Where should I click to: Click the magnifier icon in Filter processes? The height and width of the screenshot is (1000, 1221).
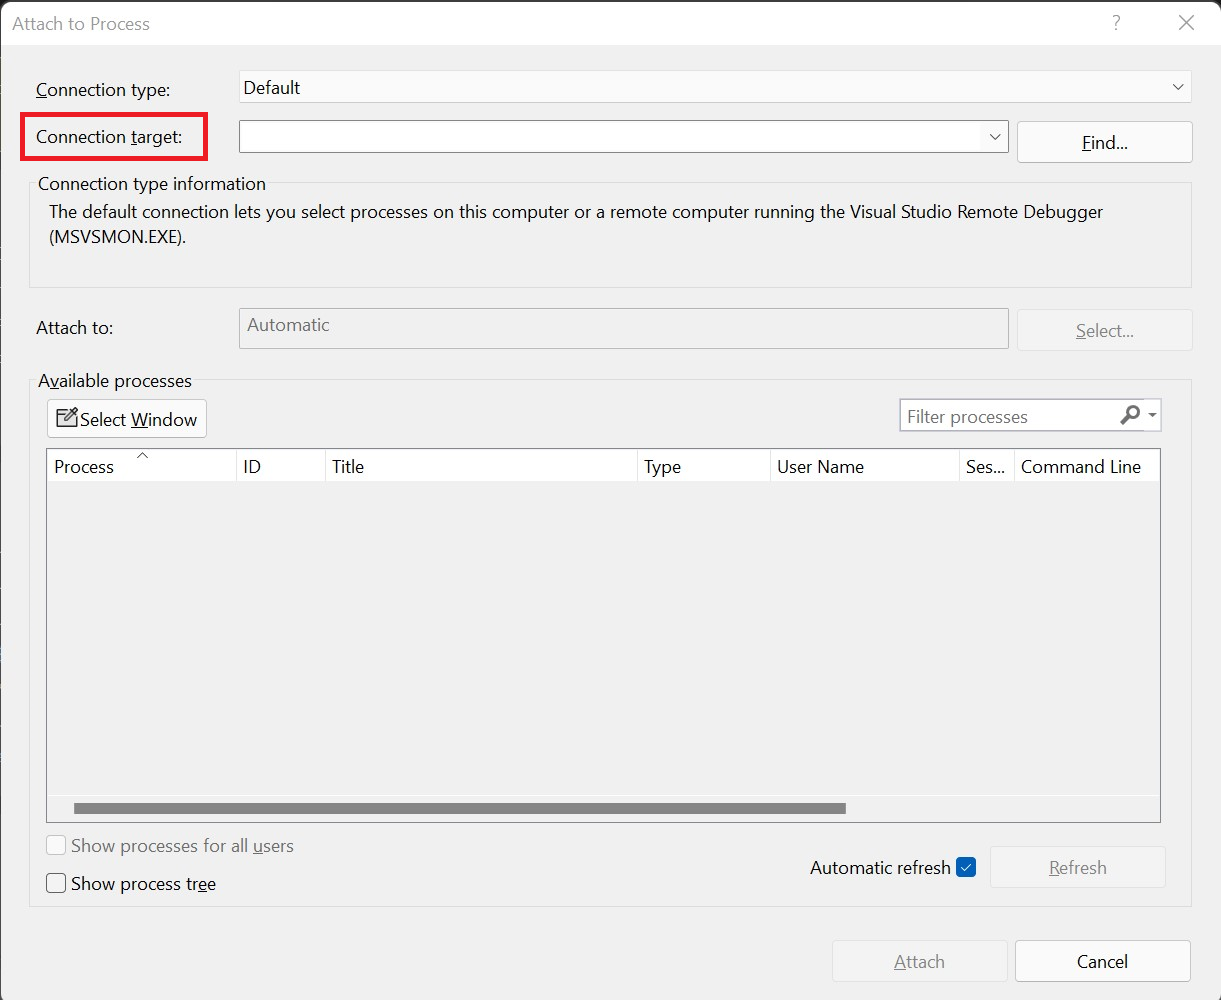click(1130, 415)
